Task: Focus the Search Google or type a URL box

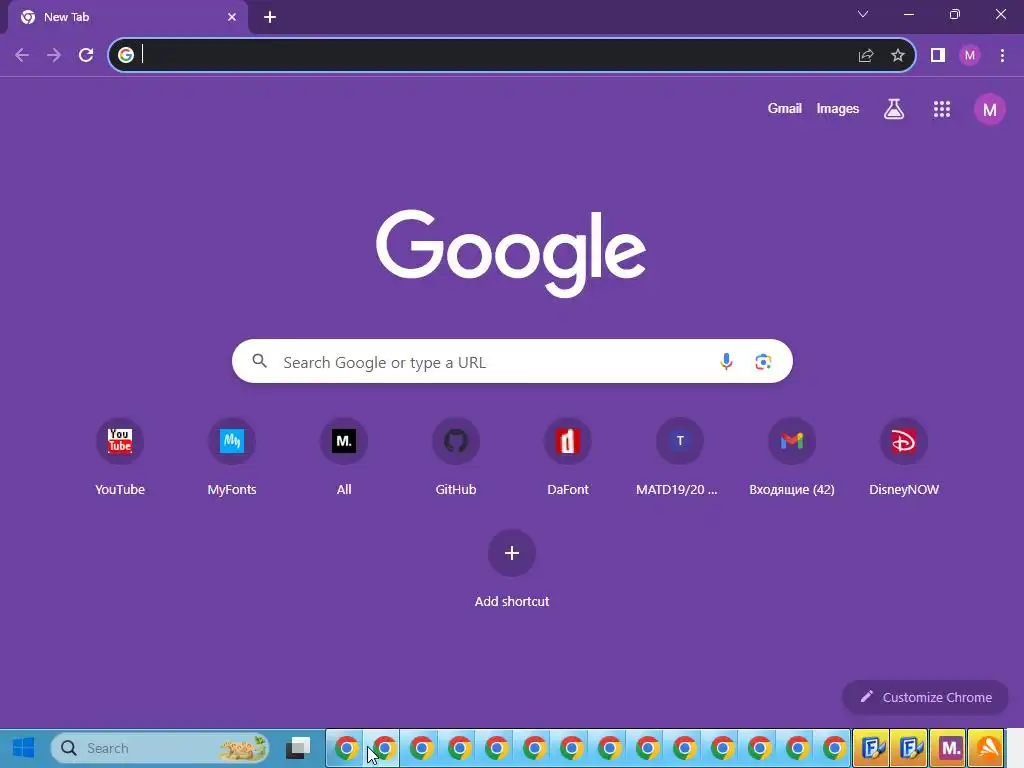Action: tap(512, 361)
